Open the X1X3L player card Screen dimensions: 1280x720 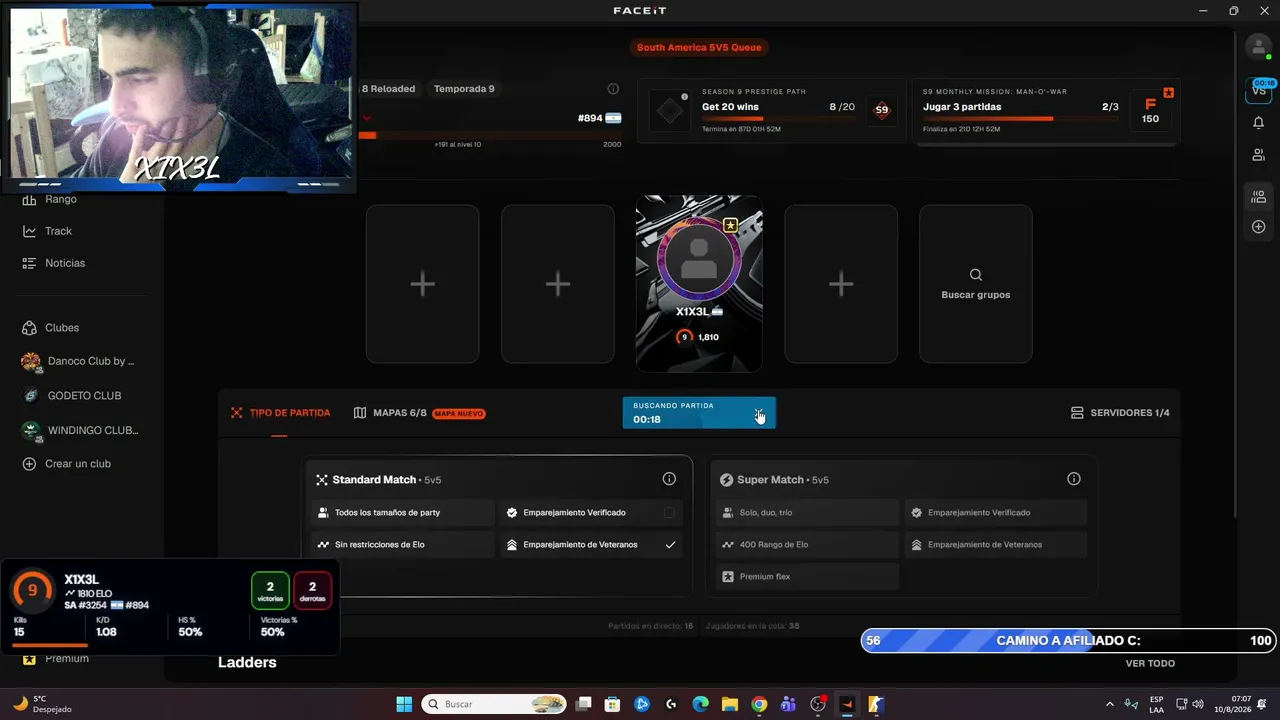click(699, 284)
